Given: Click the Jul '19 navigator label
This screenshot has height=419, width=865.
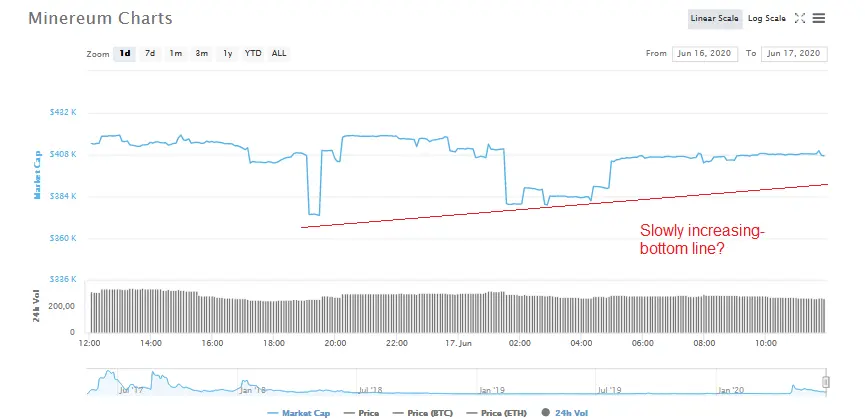Looking at the screenshot, I should pos(610,390).
